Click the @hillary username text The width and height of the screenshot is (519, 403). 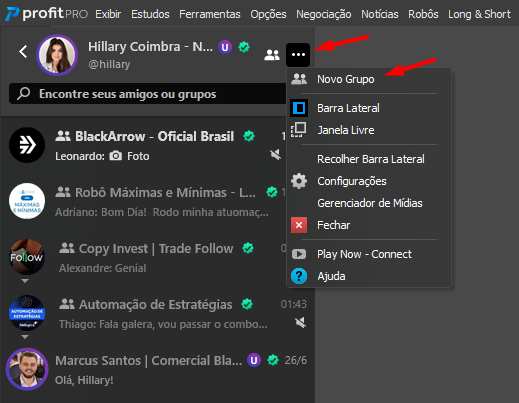[109, 64]
